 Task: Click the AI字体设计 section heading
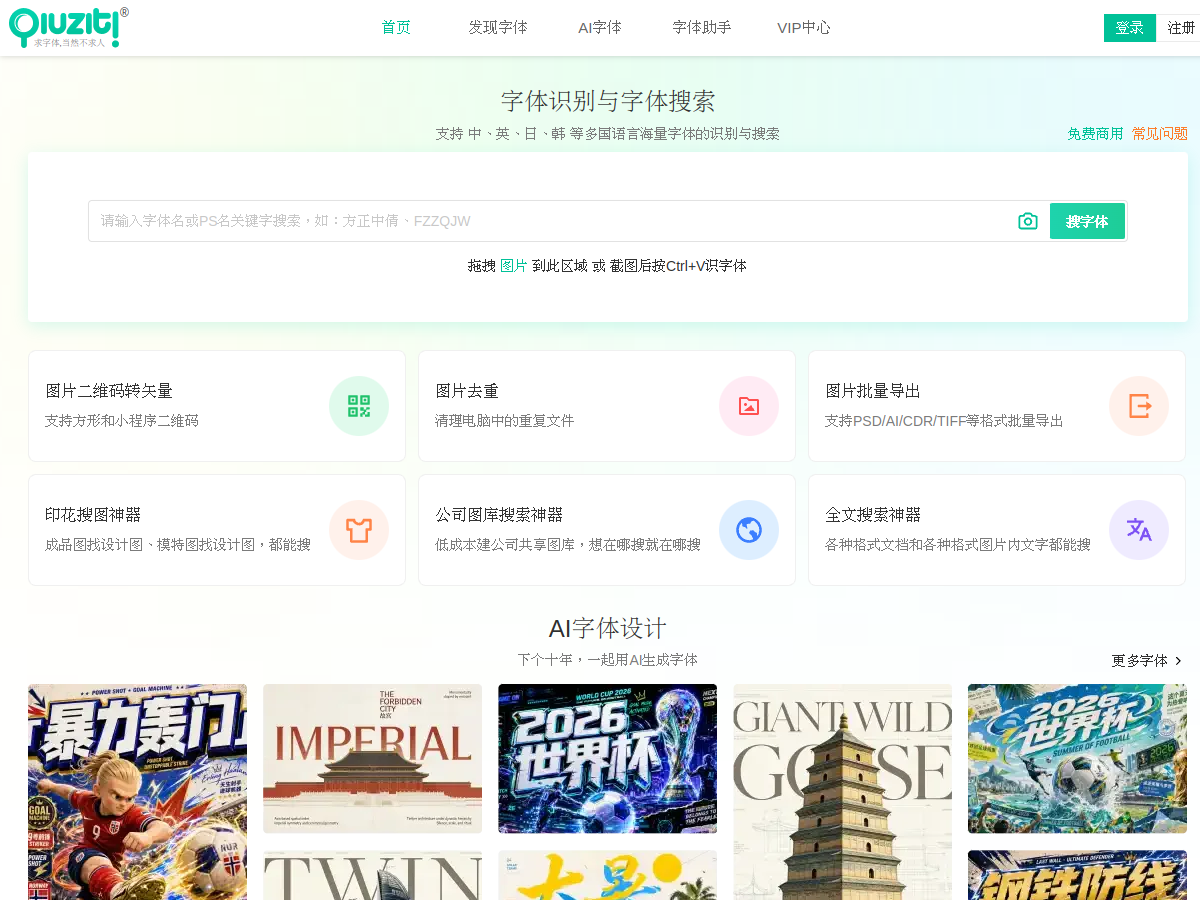click(607, 629)
